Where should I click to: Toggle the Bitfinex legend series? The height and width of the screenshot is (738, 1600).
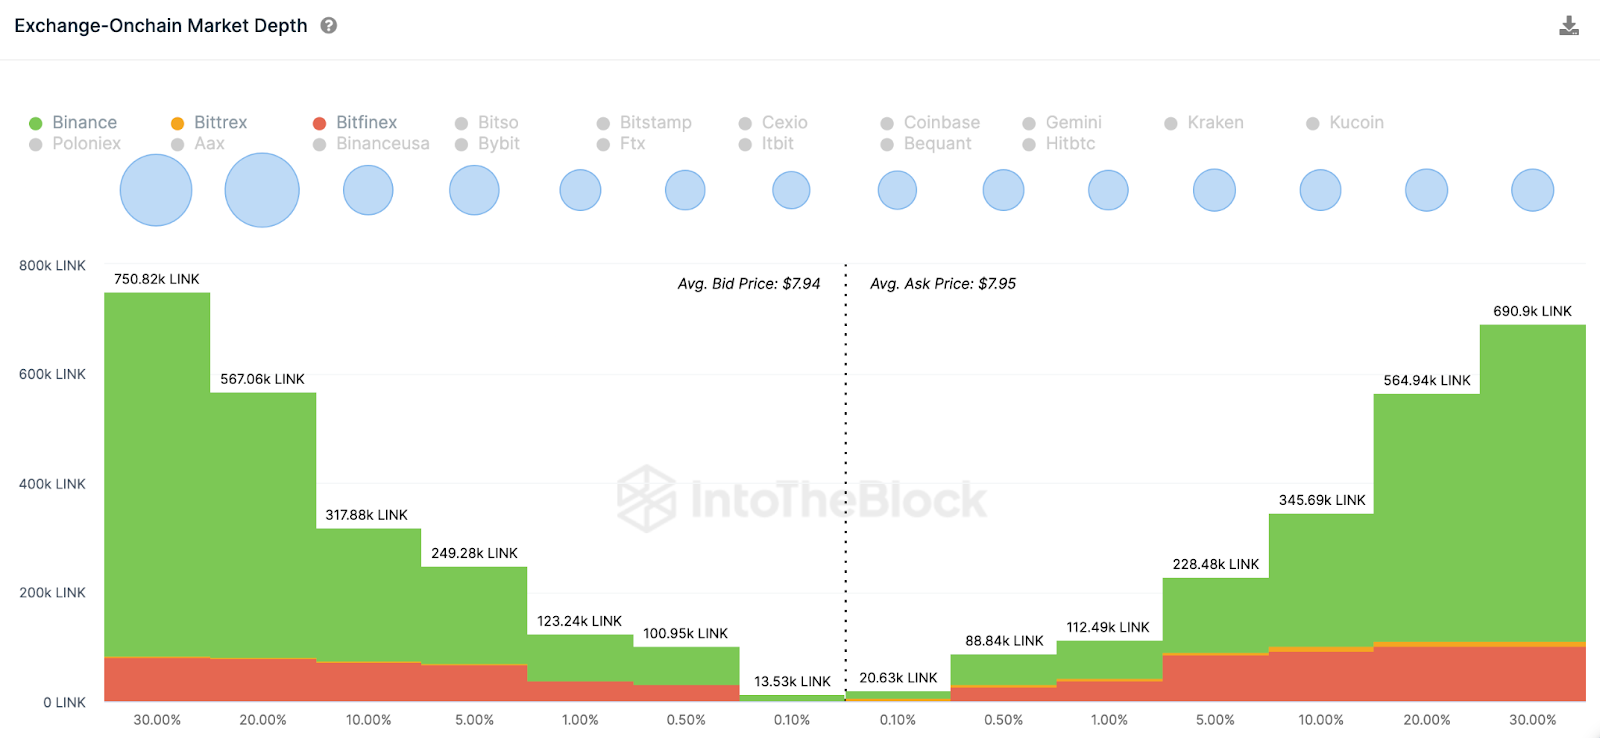click(x=356, y=123)
